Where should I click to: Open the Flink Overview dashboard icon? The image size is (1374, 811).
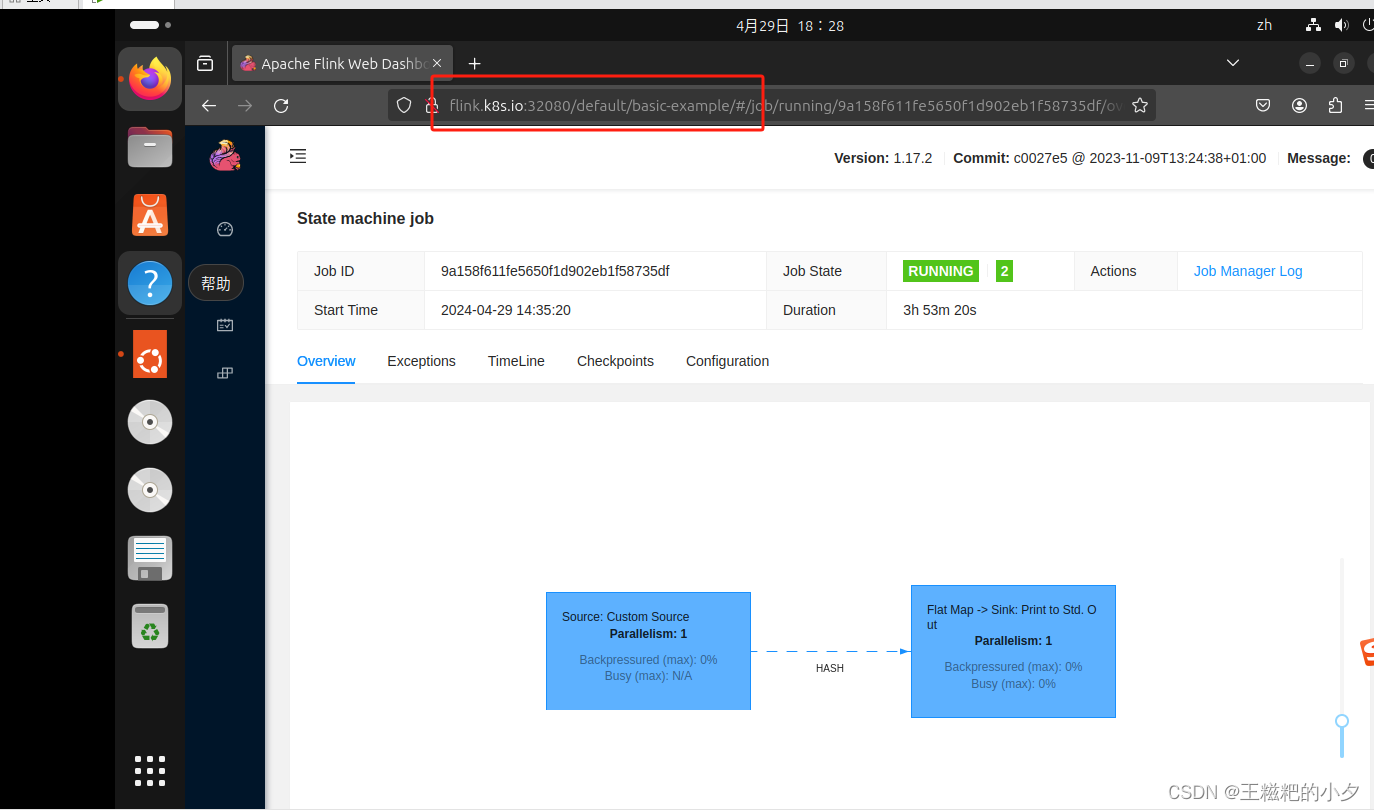point(225,229)
